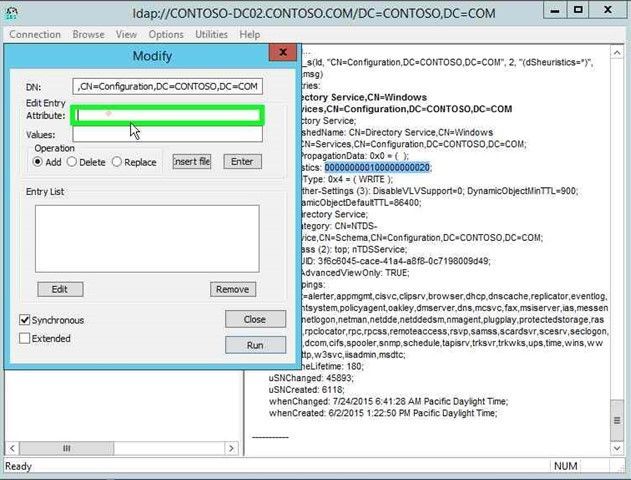Open the Utilities menu
This screenshot has height=480, width=631.
[x=212, y=35]
